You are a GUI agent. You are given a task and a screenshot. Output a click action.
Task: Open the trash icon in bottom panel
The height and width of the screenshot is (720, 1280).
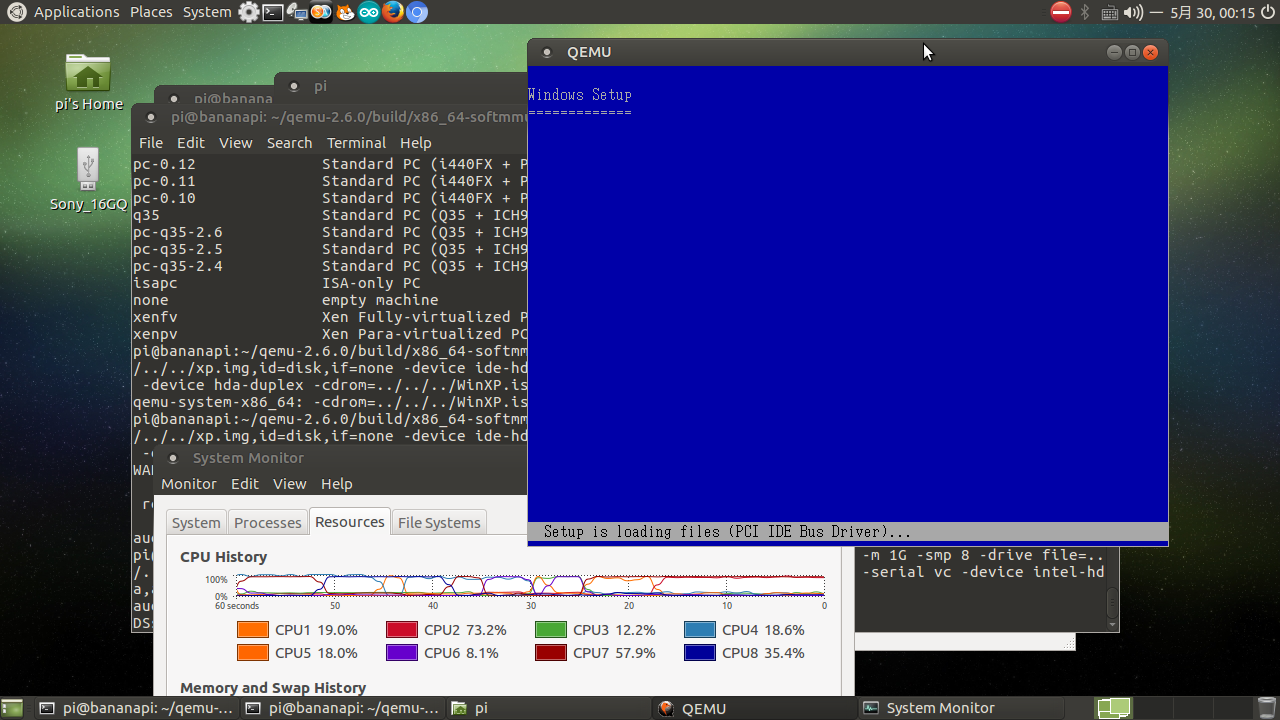point(1267,708)
